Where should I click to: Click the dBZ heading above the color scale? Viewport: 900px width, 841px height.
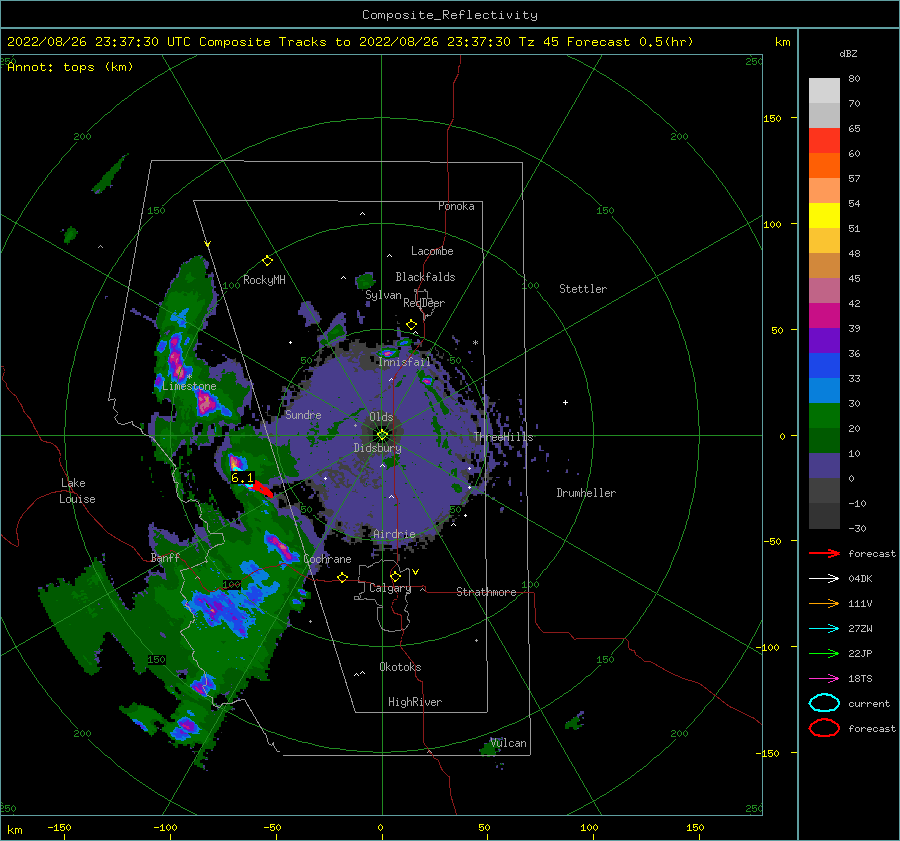coord(848,53)
